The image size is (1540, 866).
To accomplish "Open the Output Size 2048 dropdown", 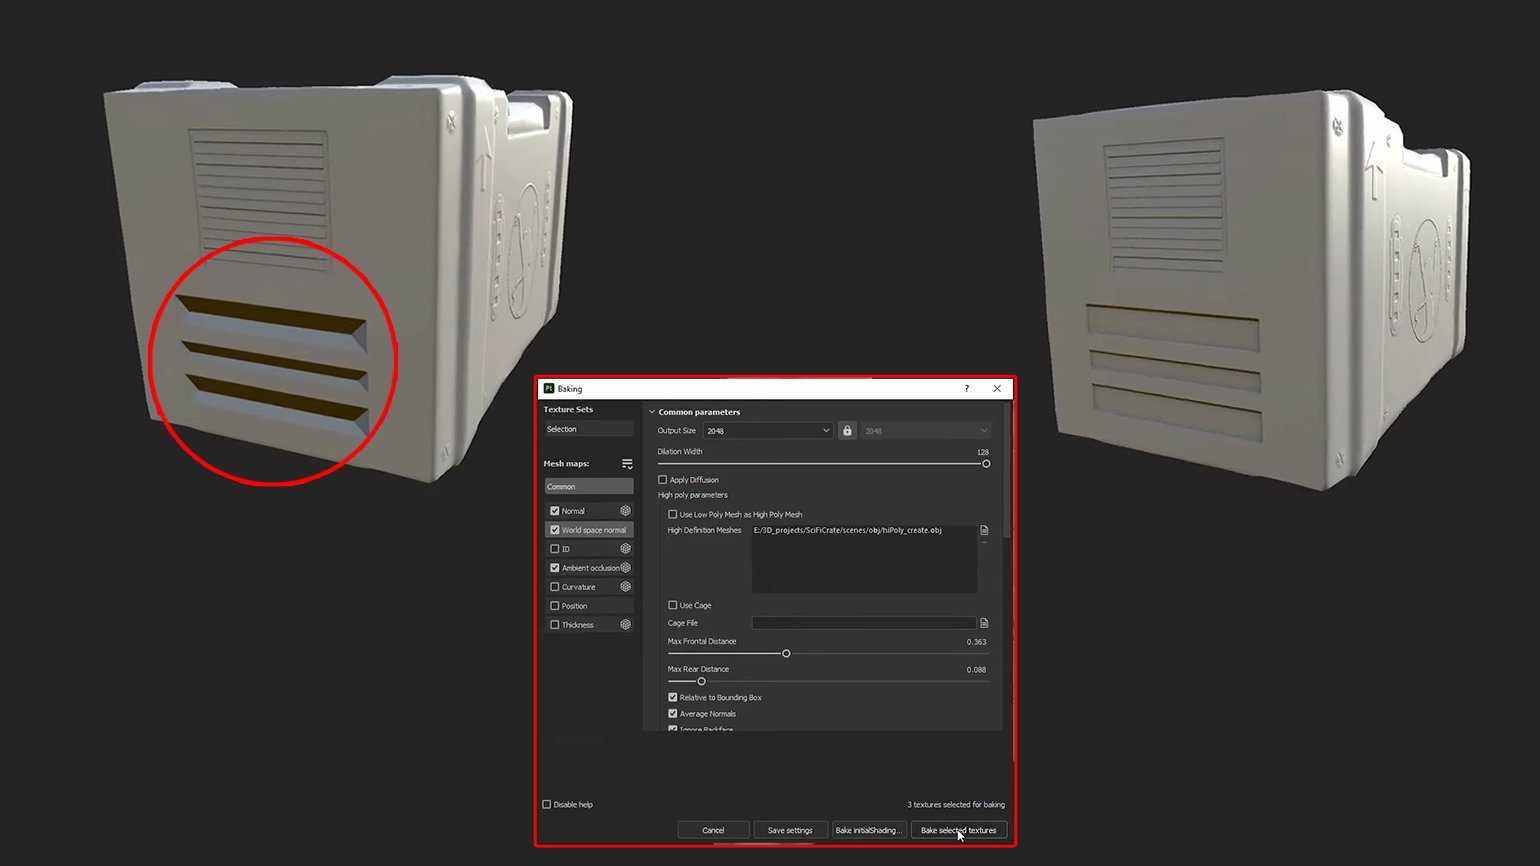I will [767, 431].
